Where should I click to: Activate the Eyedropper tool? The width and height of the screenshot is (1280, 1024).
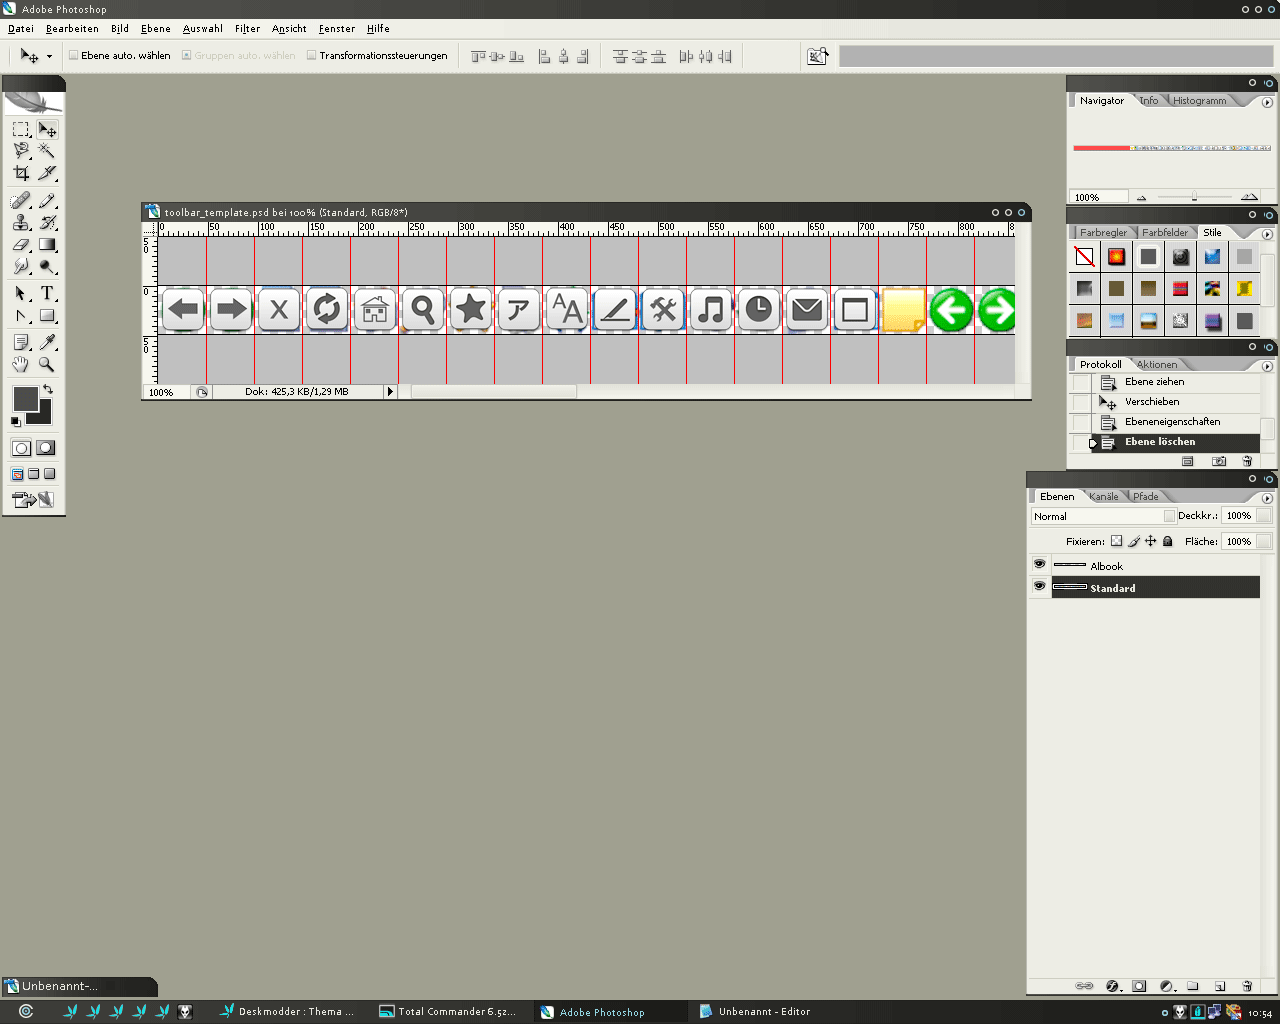(x=47, y=343)
